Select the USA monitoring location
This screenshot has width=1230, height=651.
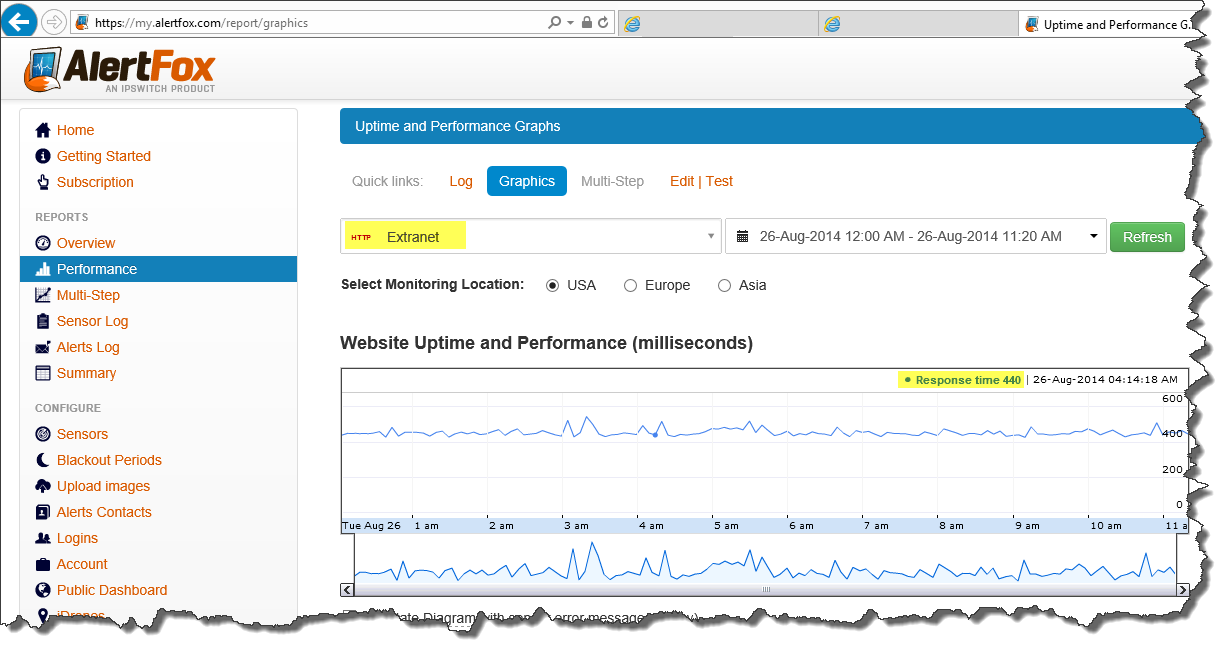point(553,286)
